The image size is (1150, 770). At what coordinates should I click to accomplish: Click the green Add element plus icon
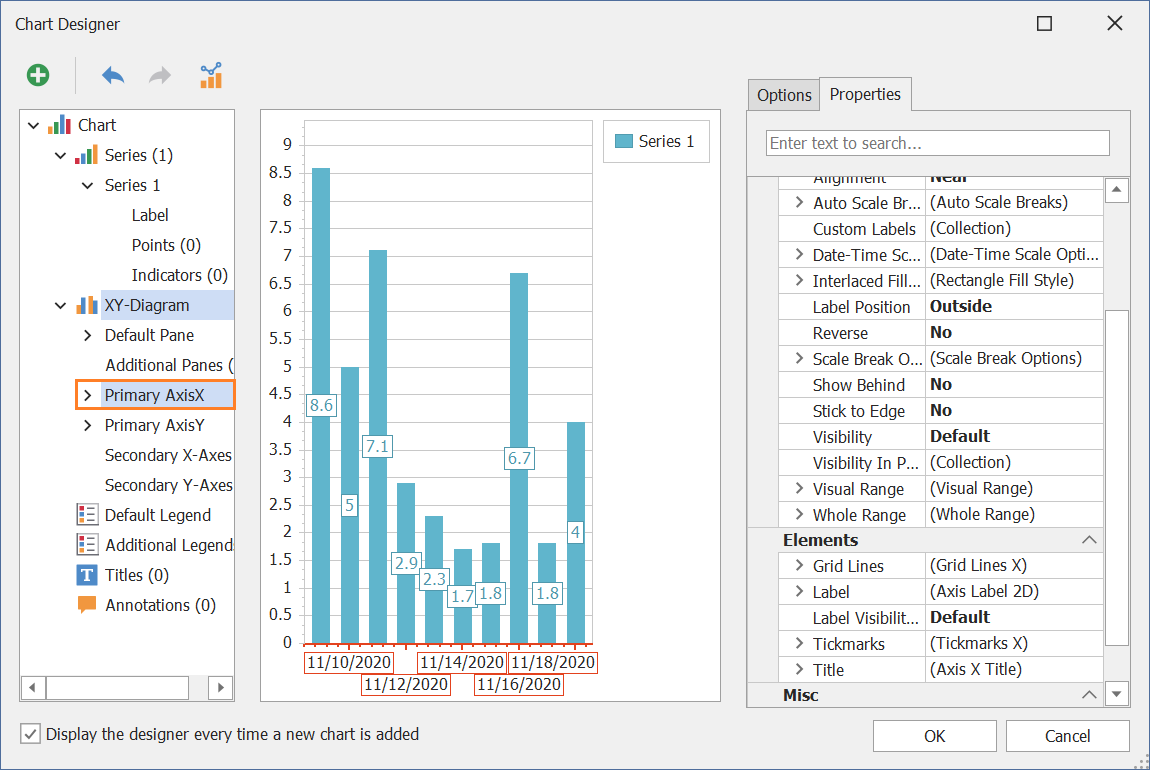[x=38, y=75]
